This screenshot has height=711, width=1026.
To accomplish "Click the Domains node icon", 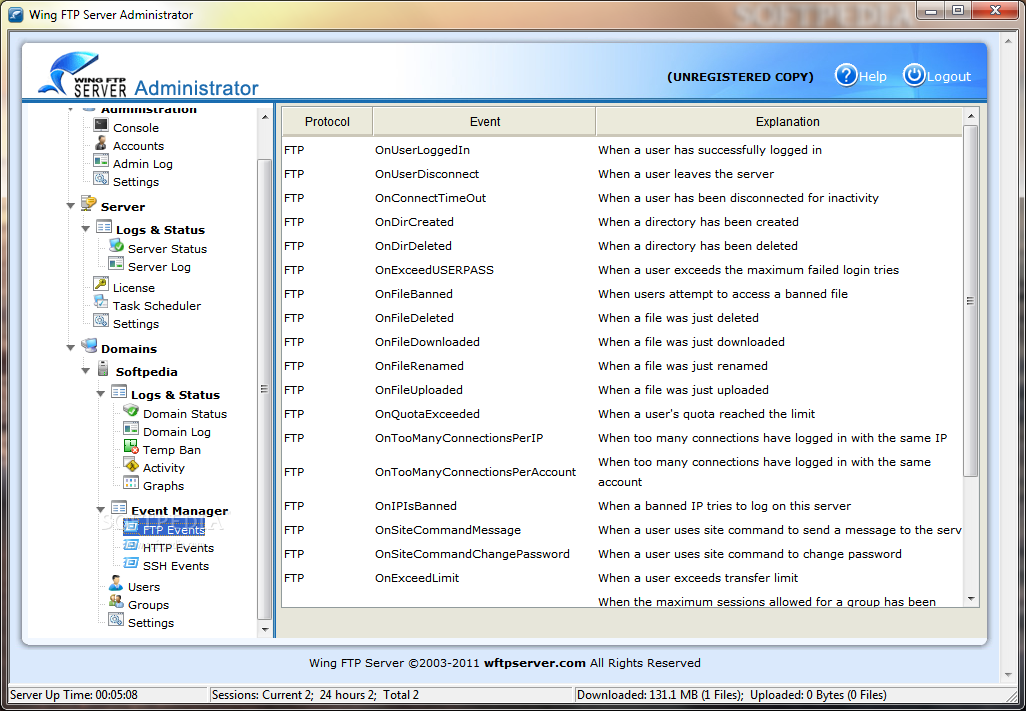I will point(88,346).
